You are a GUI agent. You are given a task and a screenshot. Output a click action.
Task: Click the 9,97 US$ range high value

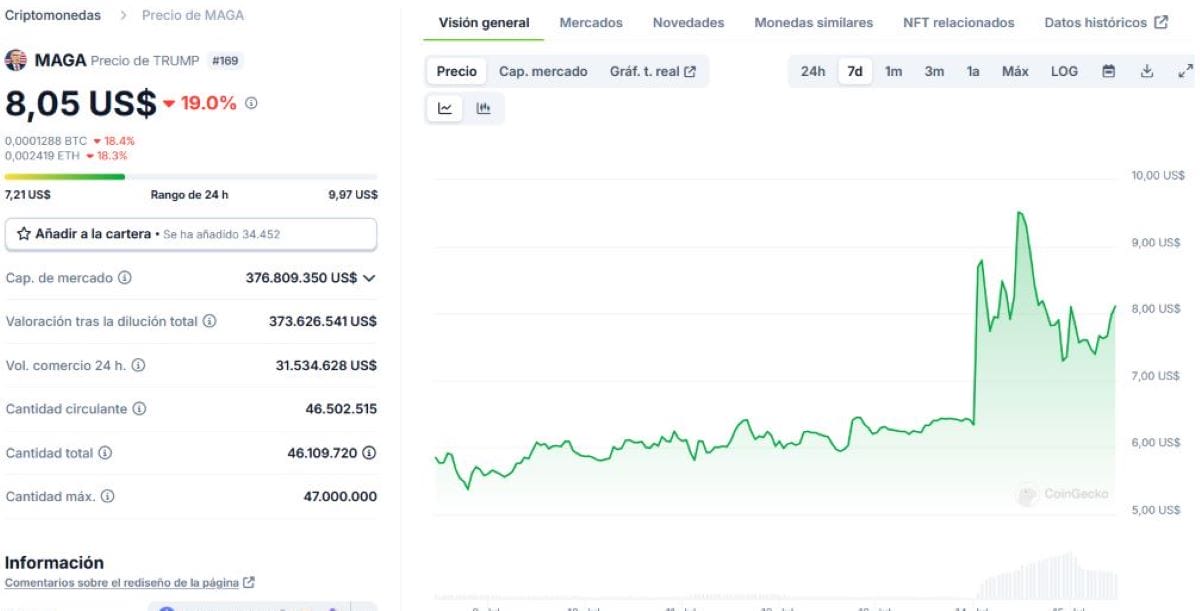point(353,195)
